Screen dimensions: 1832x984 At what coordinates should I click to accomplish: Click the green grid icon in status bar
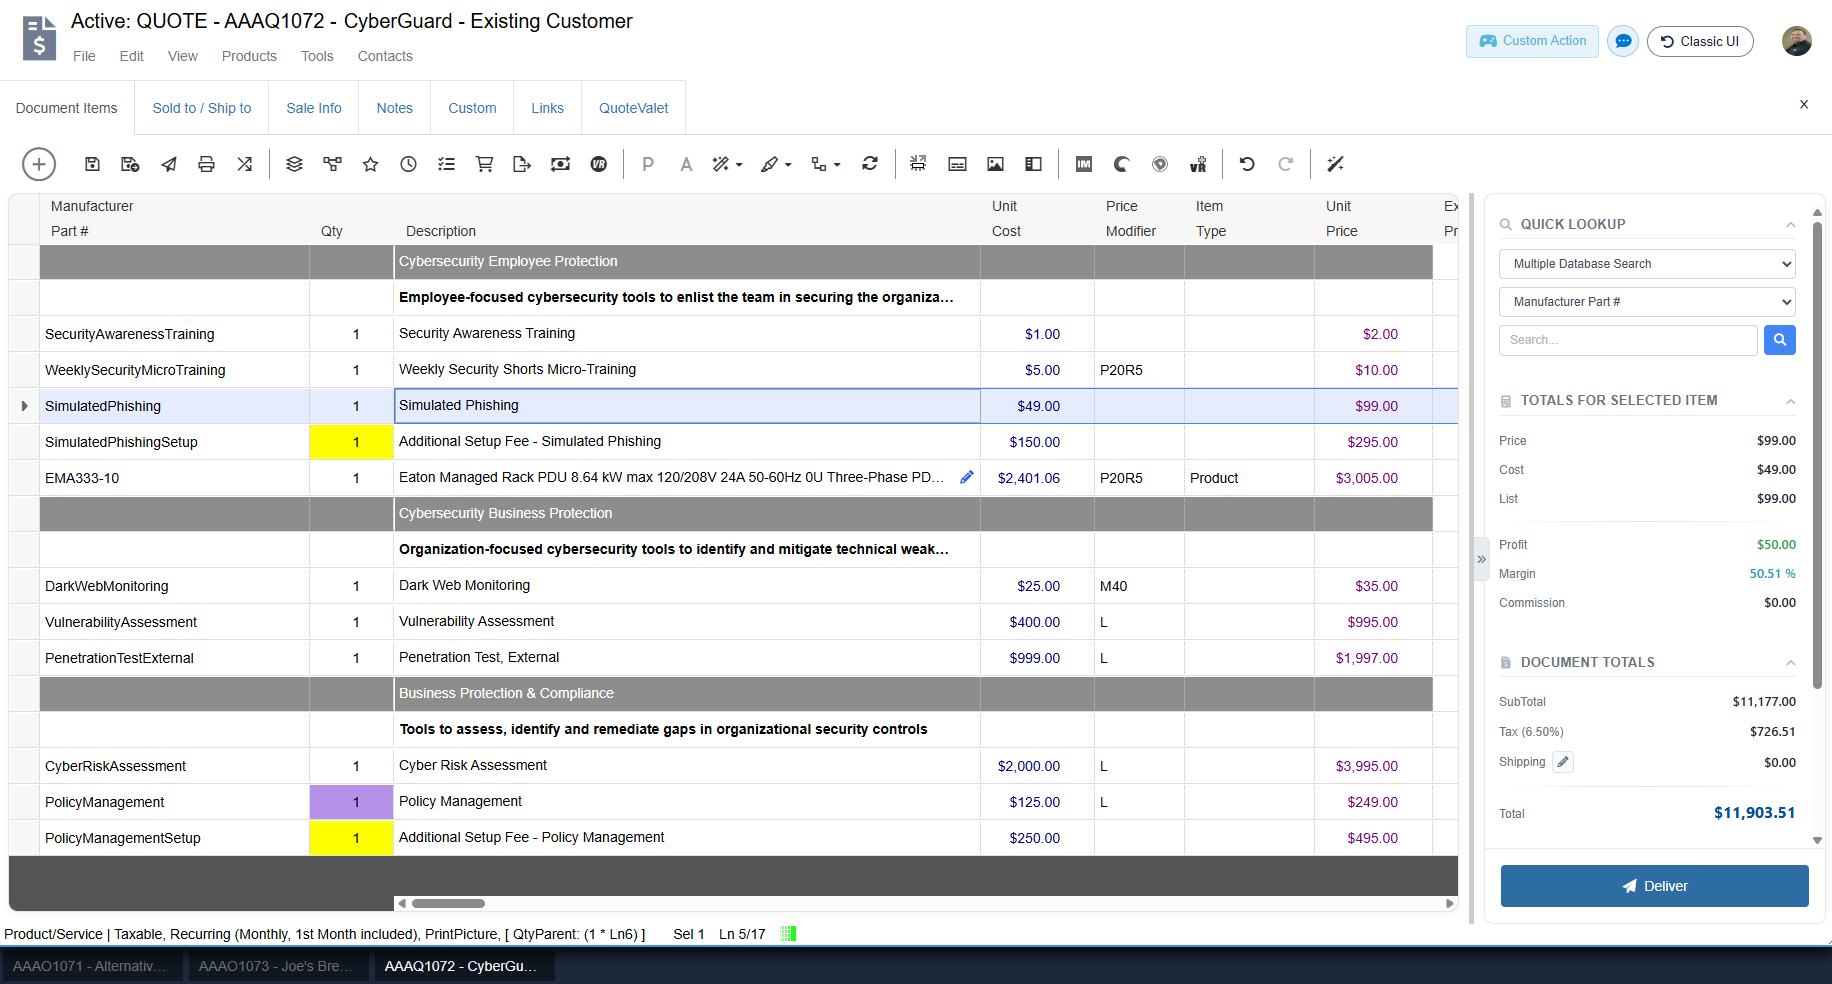788,934
